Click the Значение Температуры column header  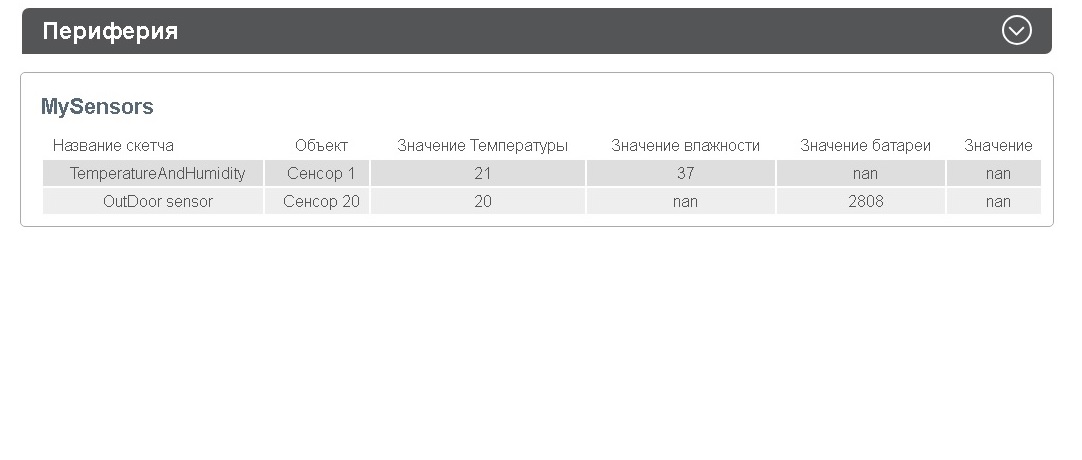[482, 146]
